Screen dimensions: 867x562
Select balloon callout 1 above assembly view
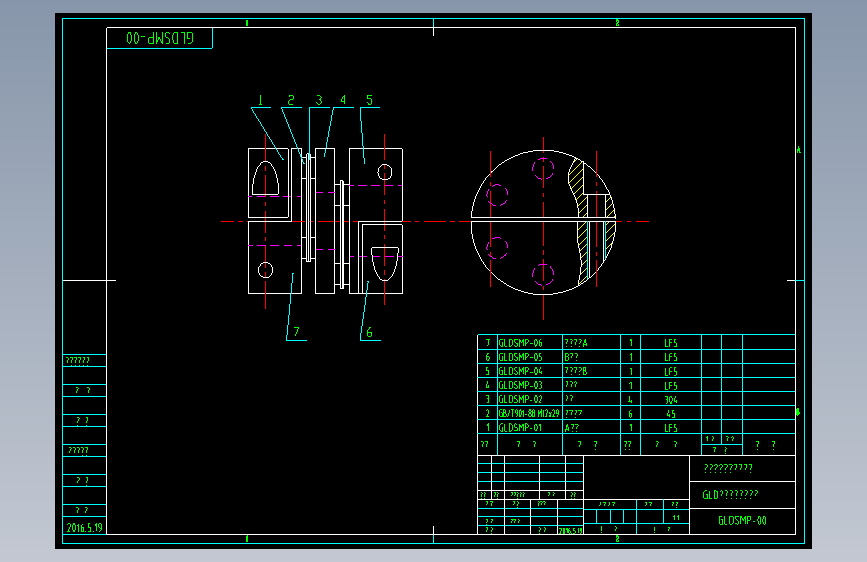[x=260, y=101]
